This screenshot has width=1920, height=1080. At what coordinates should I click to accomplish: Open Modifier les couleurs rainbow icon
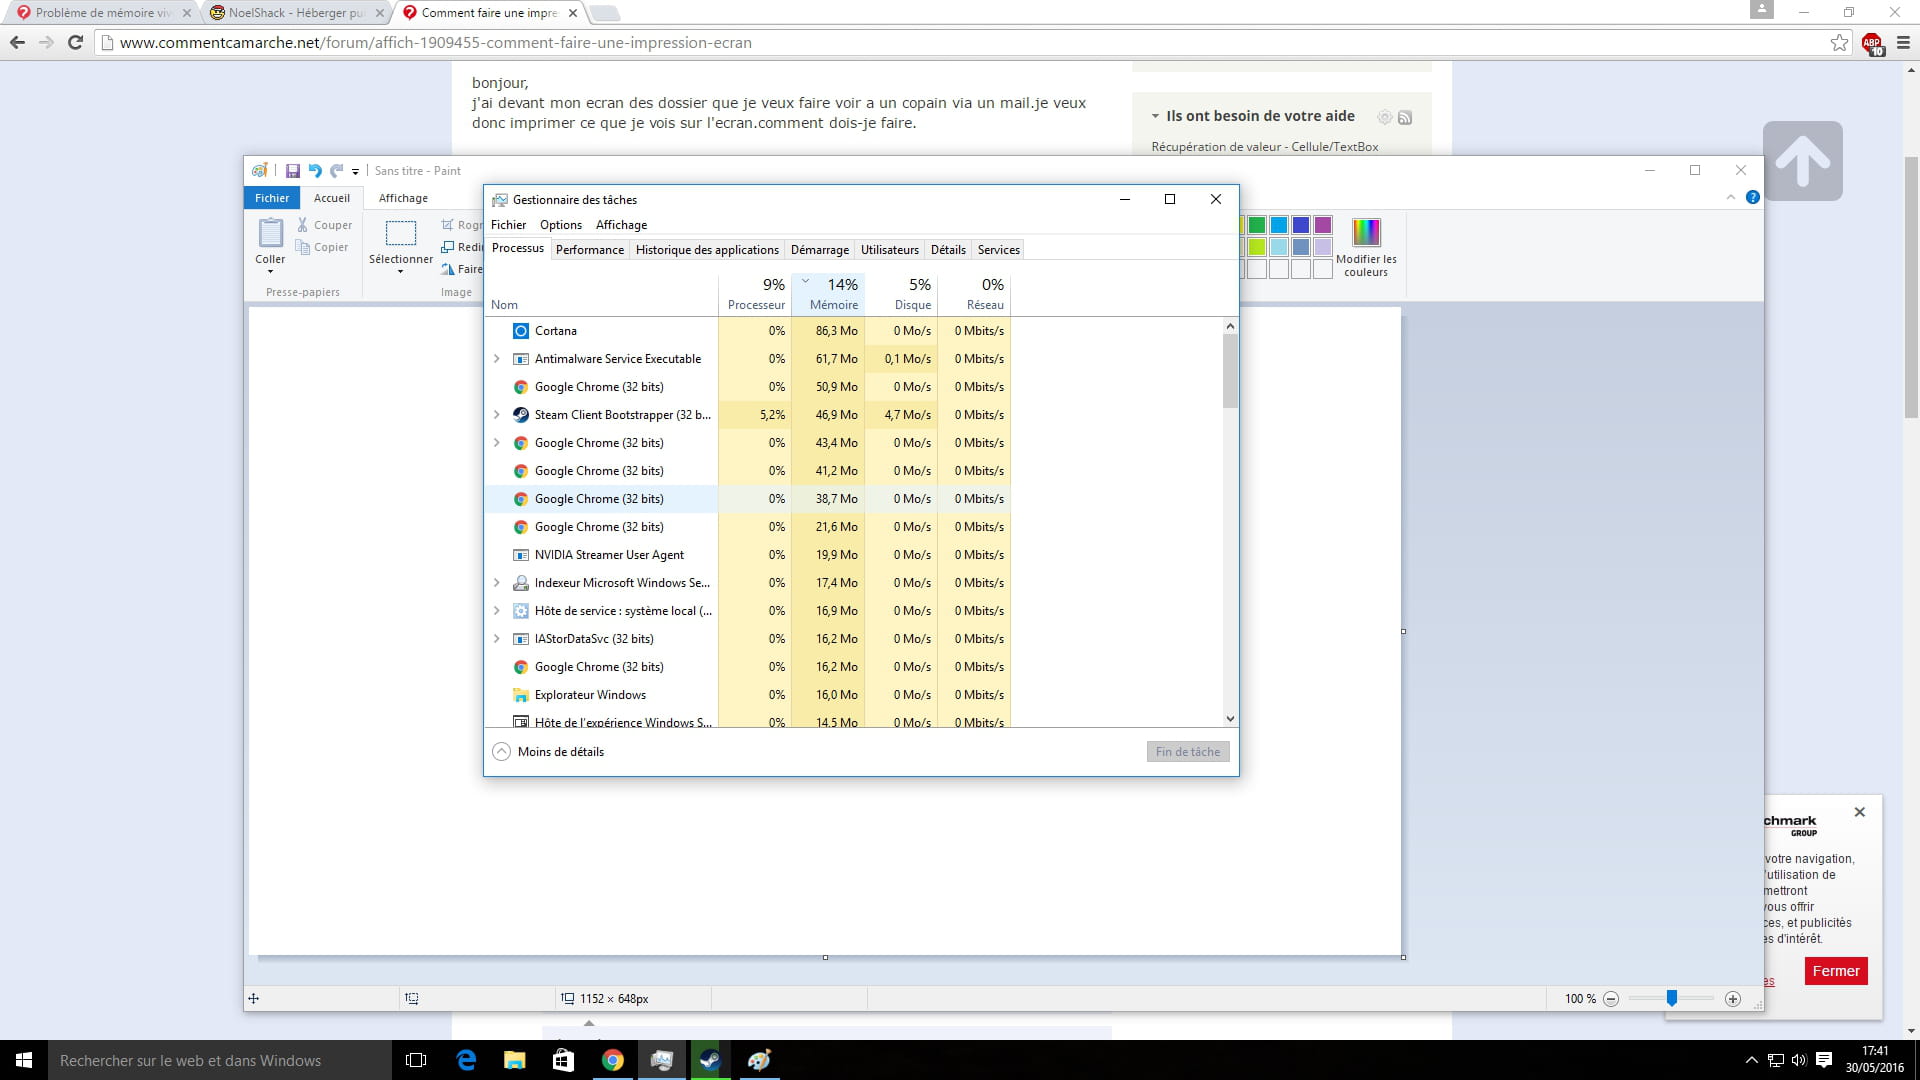[x=1366, y=233]
